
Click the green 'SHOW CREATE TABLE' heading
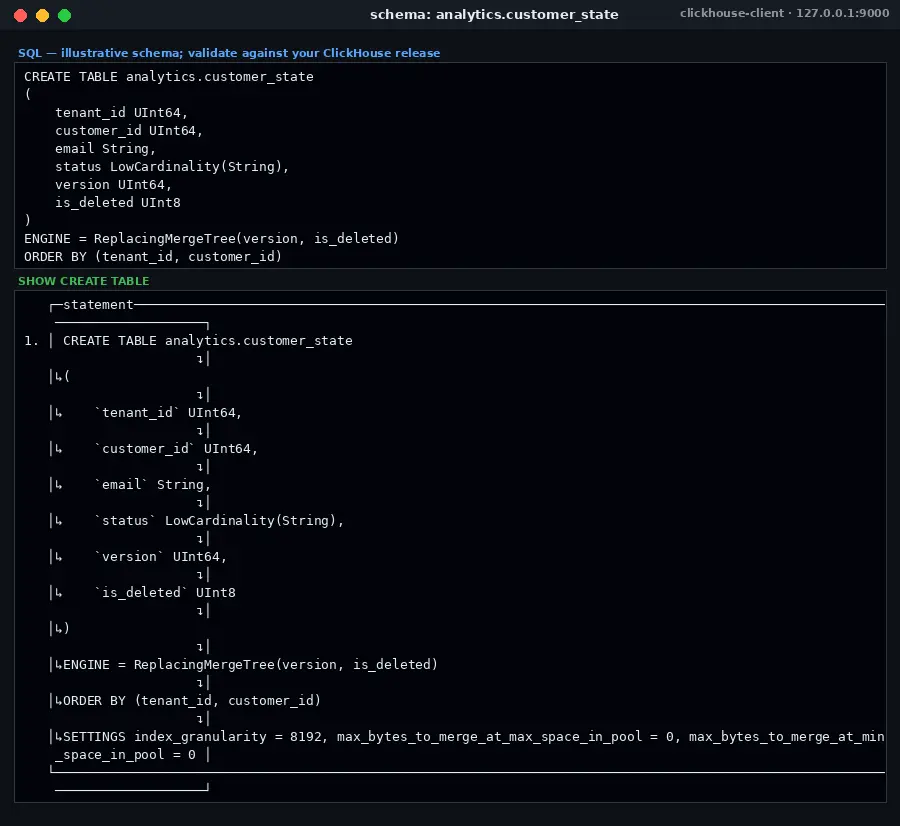click(84, 281)
